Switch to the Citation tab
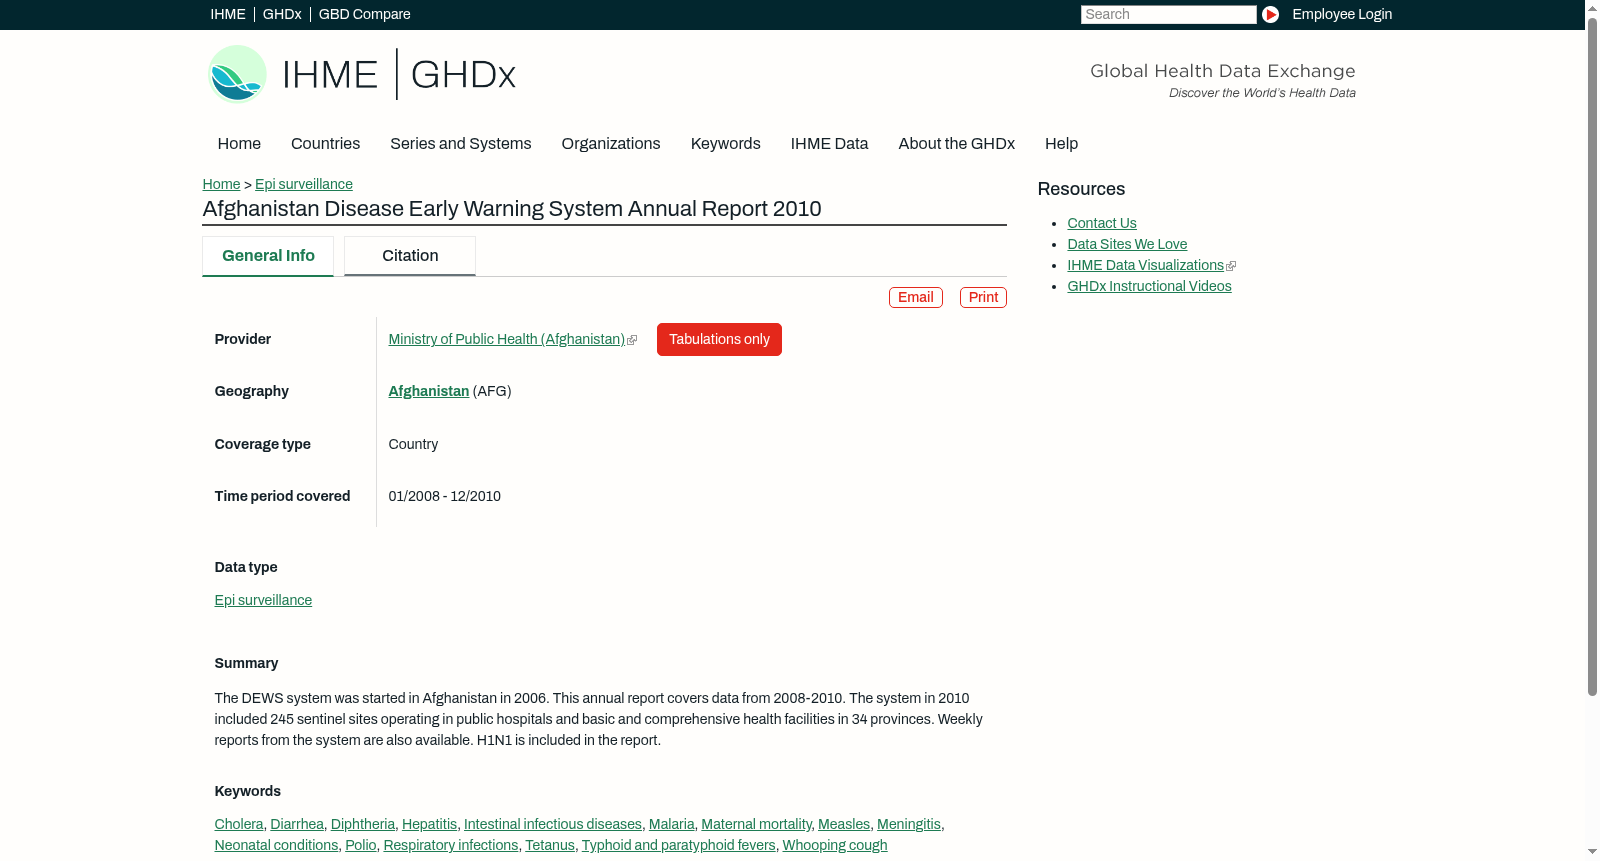This screenshot has width=1600, height=861. (410, 256)
